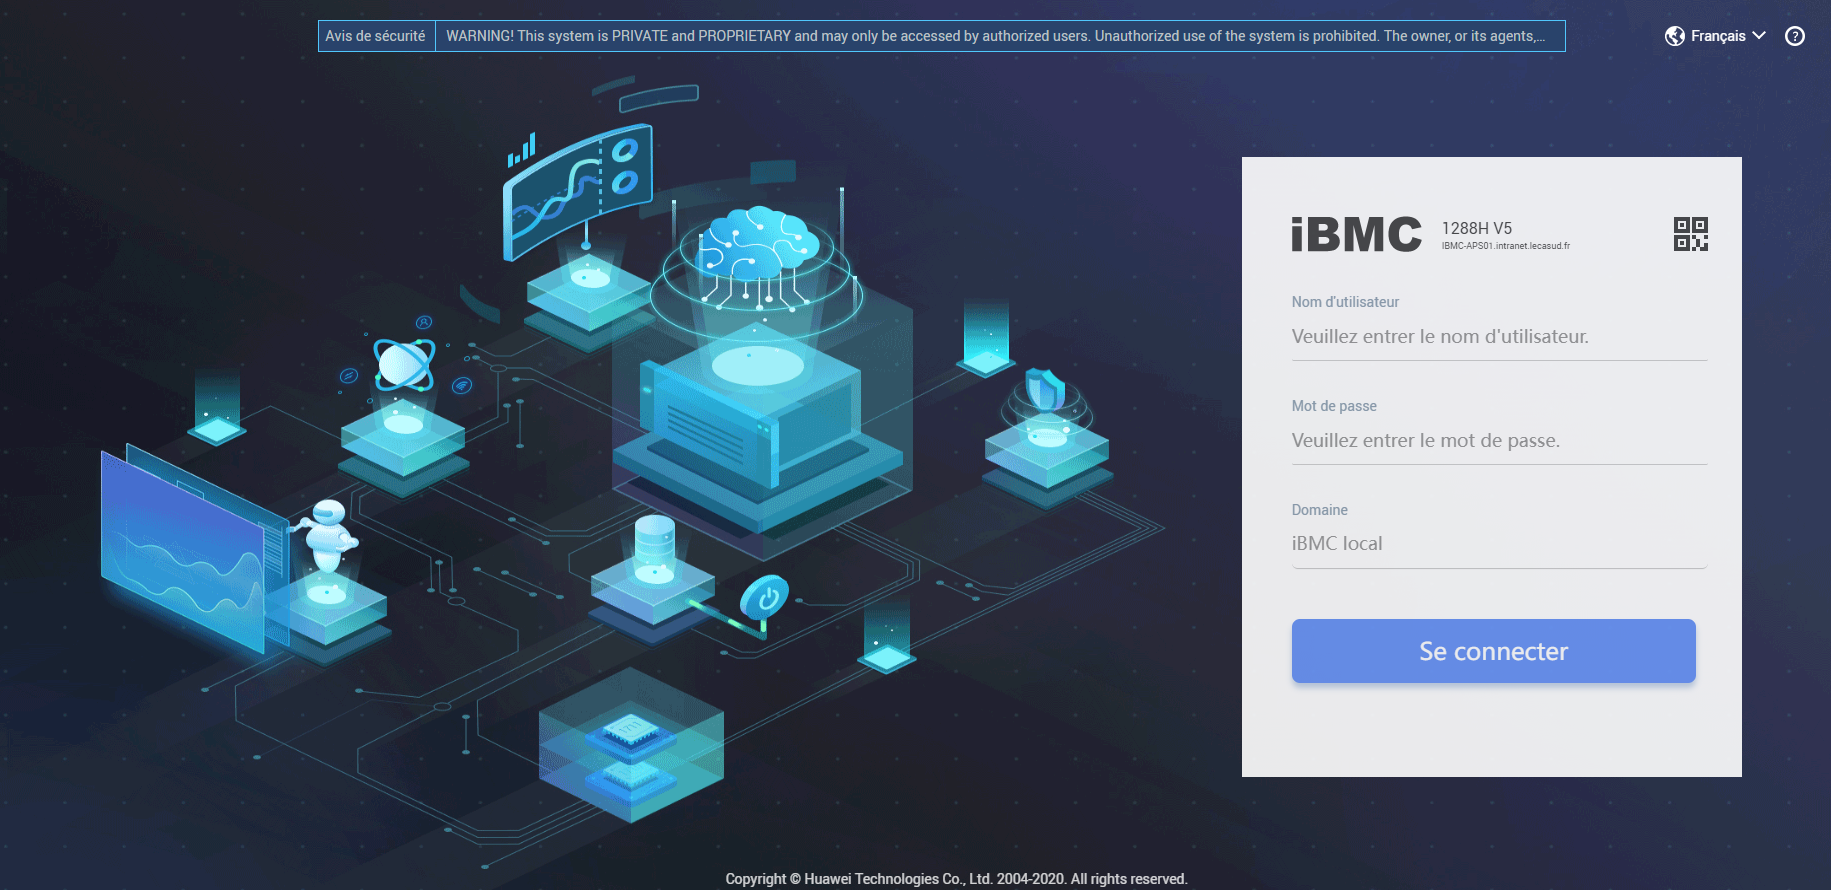The height and width of the screenshot is (890, 1831).
Task: Expand the language chevron arrow
Action: coord(1759,36)
